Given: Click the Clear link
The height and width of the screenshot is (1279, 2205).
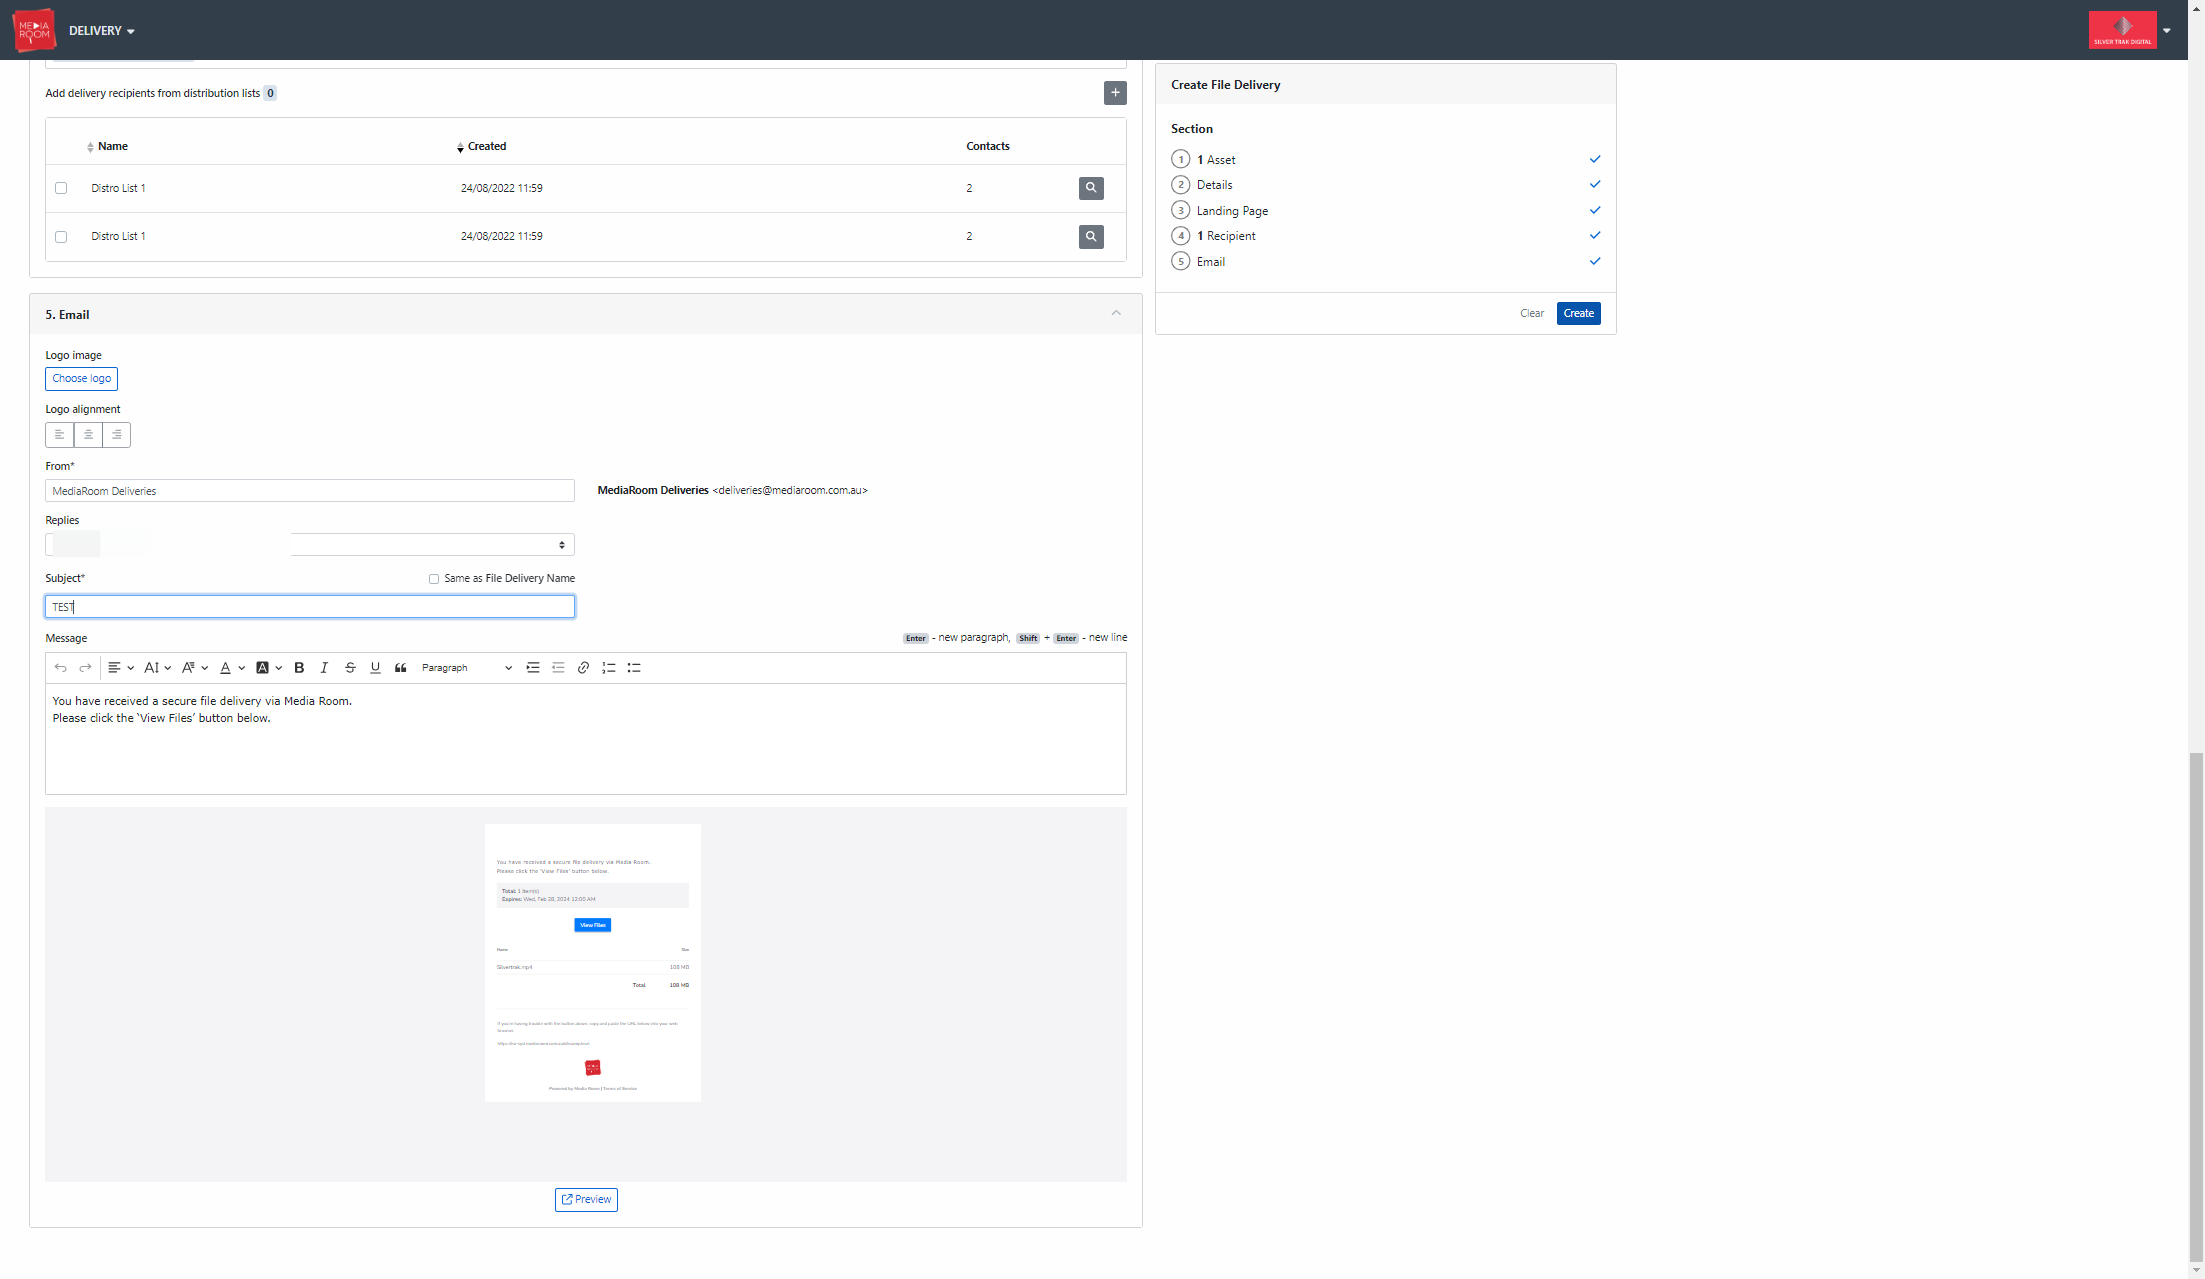Looking at the screenshot, I should pyautogui.click(x=1532, y=314).
